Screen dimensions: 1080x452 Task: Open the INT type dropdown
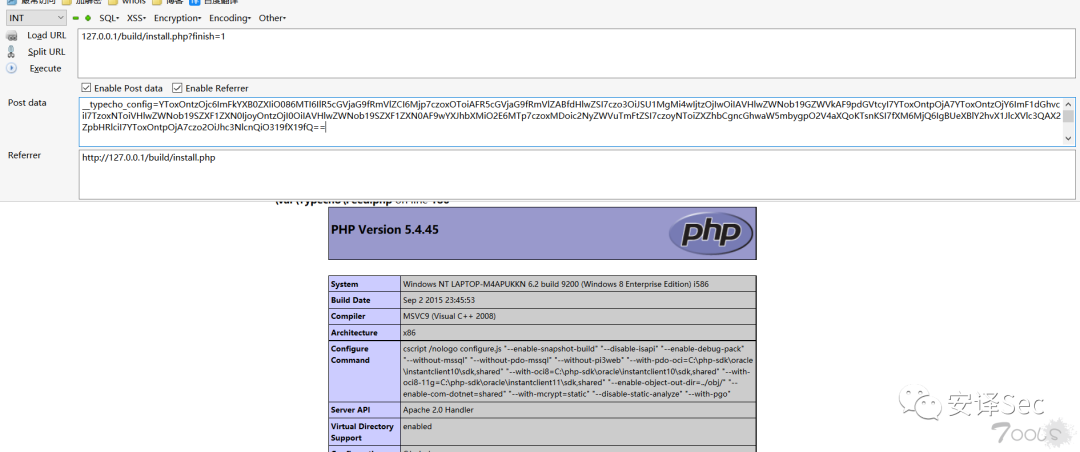[36, 18]
